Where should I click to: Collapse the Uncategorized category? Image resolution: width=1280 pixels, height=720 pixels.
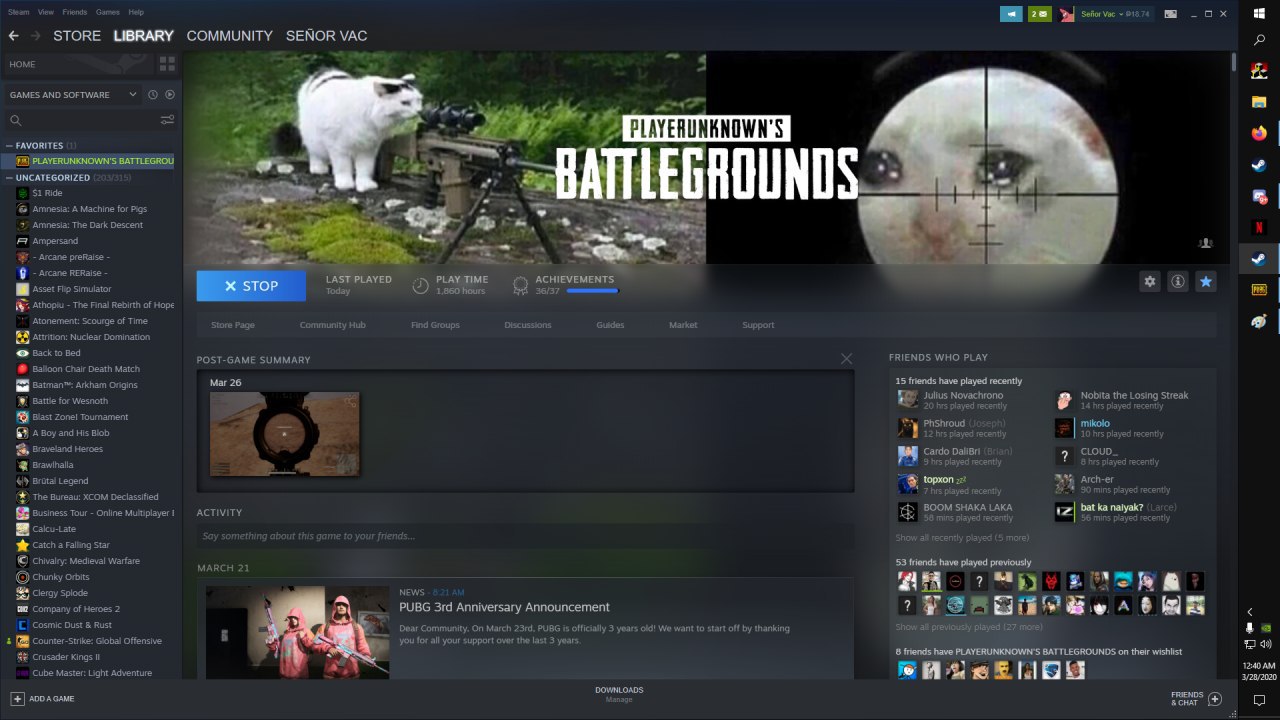pos(9,178)
